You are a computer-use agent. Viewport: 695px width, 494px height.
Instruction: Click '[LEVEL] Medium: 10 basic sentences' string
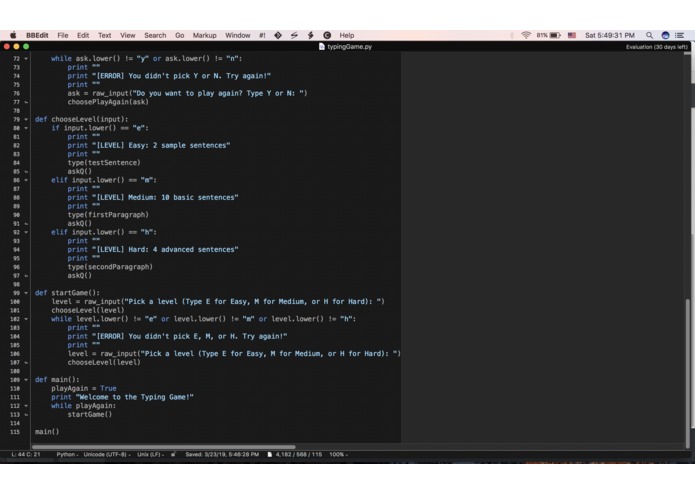(x=165, y=197)
